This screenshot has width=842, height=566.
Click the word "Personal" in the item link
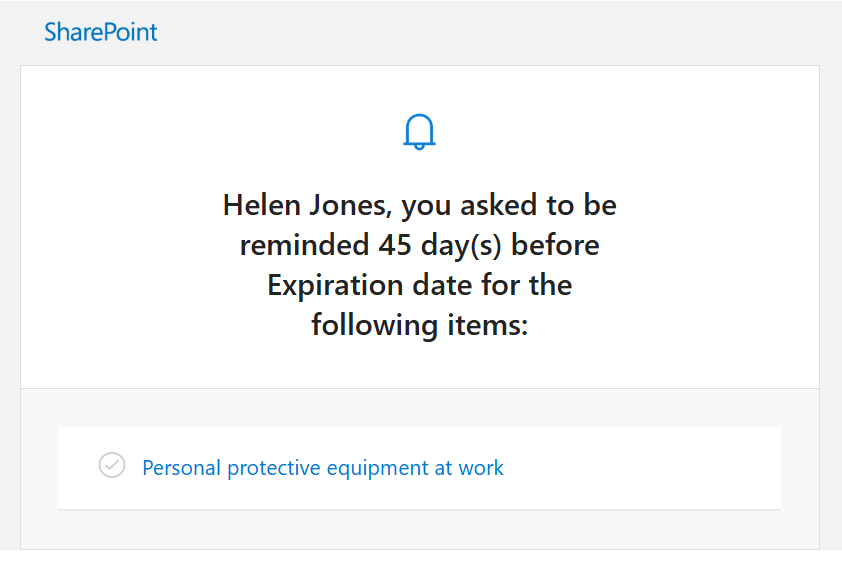tap(182, 467)
